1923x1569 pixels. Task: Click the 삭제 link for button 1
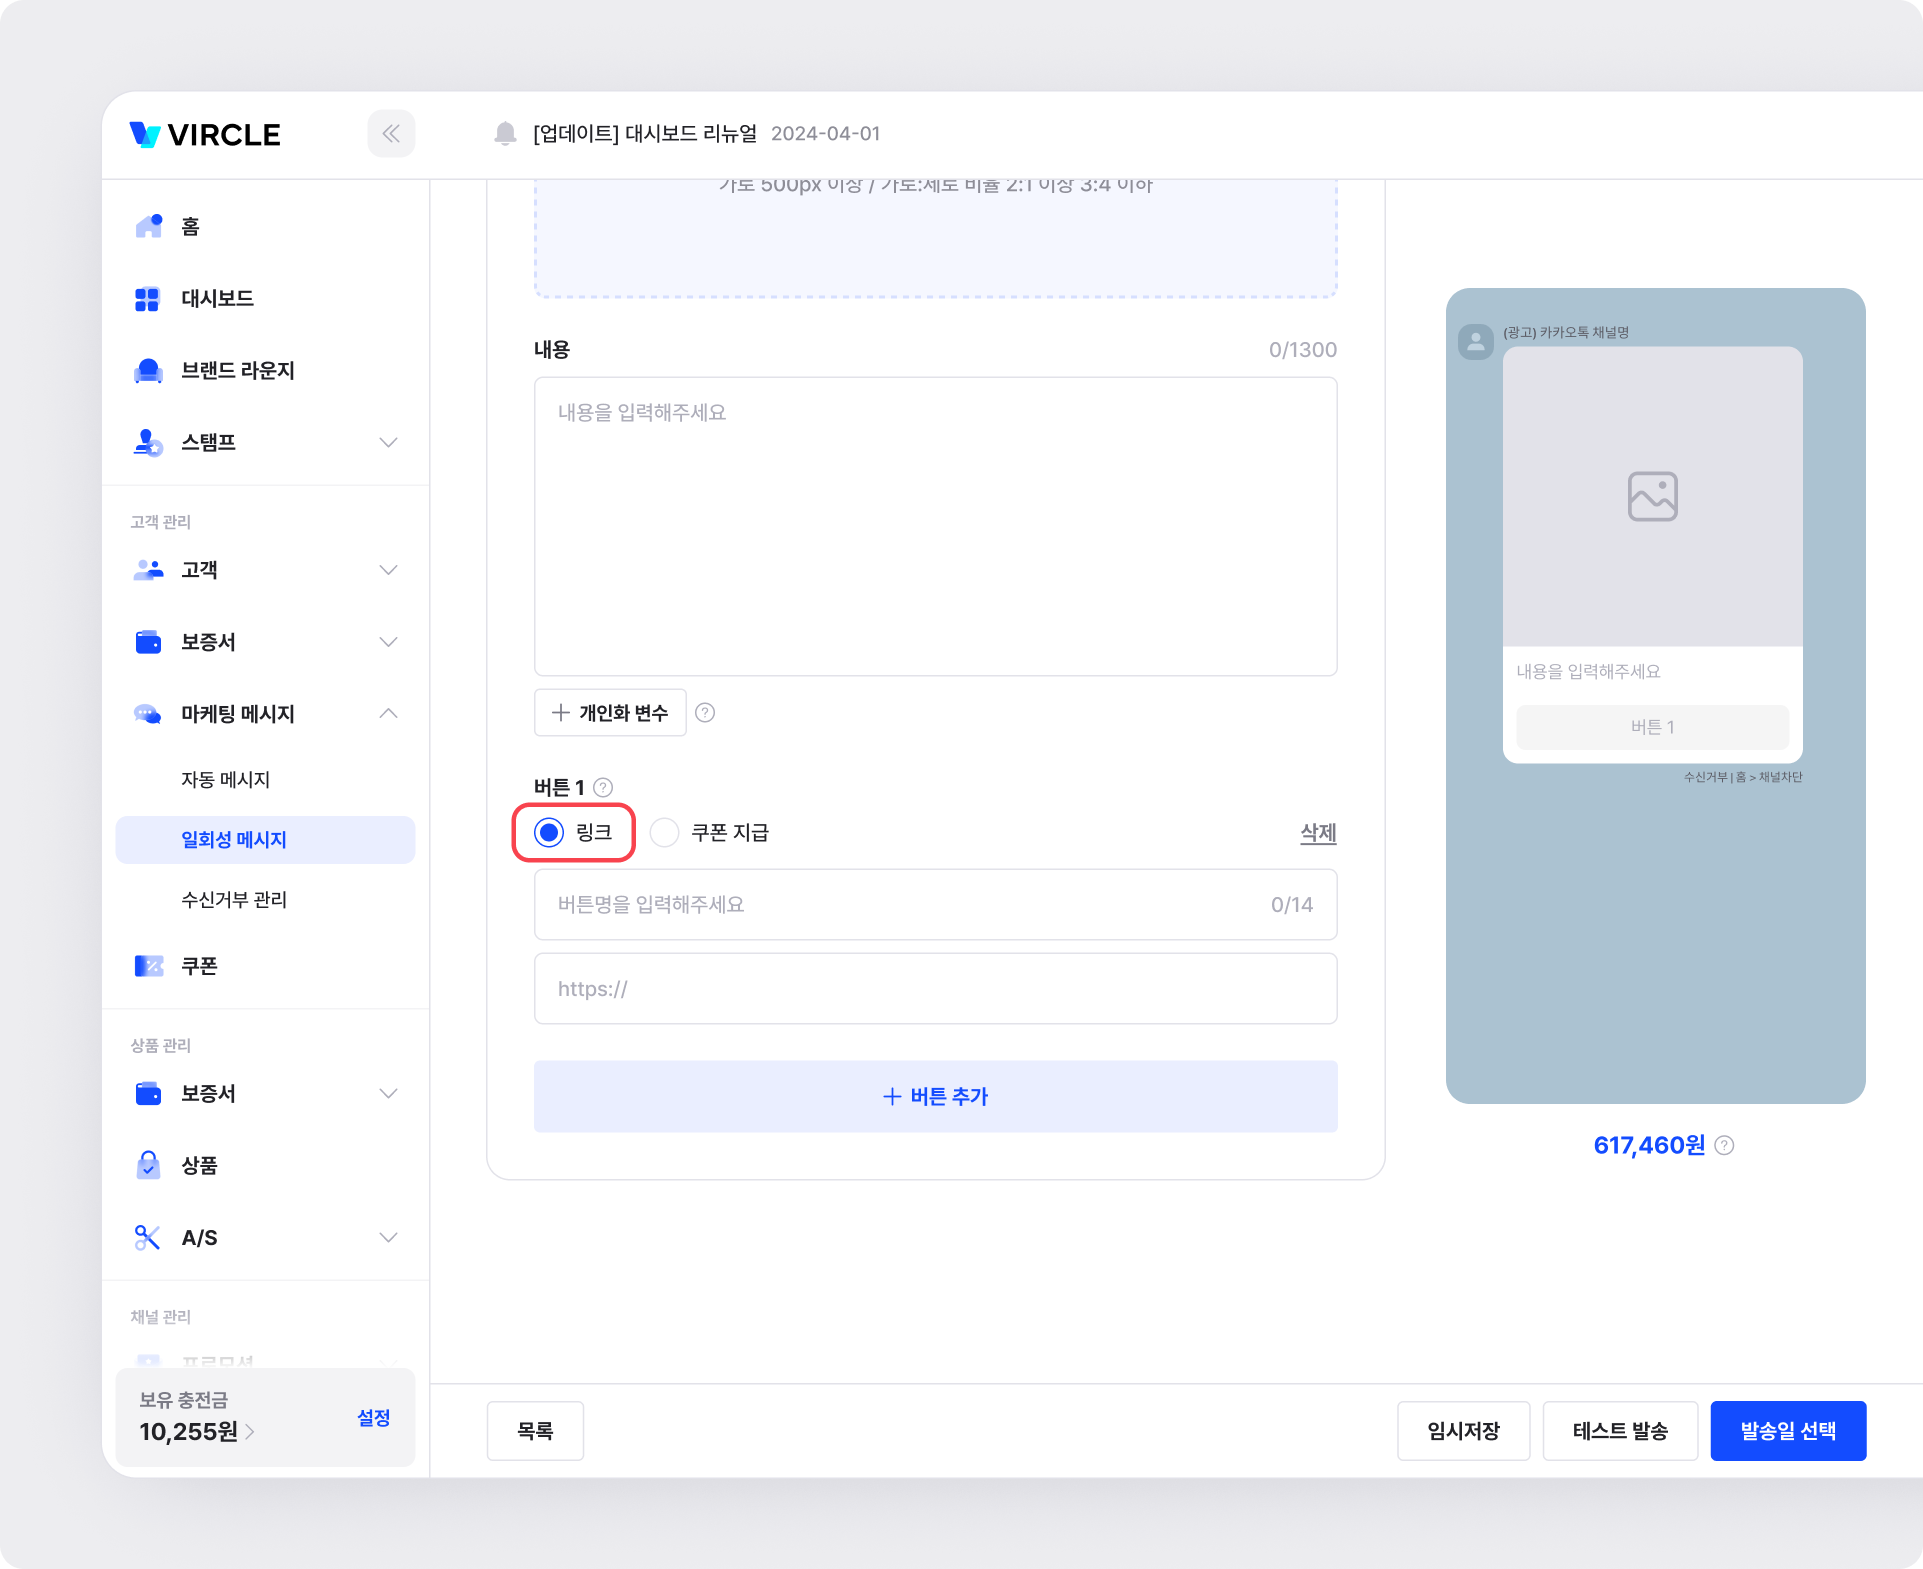[x=1317, y=833]
